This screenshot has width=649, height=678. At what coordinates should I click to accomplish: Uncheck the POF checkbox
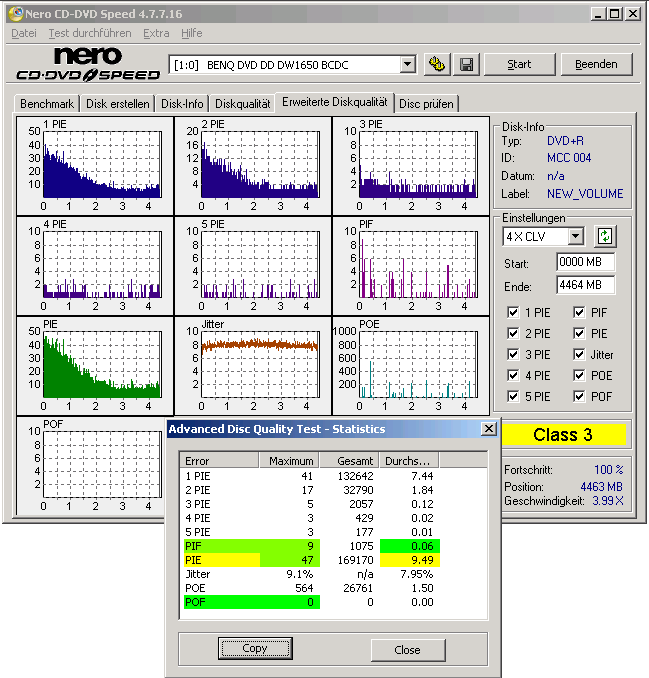(579, 396)
